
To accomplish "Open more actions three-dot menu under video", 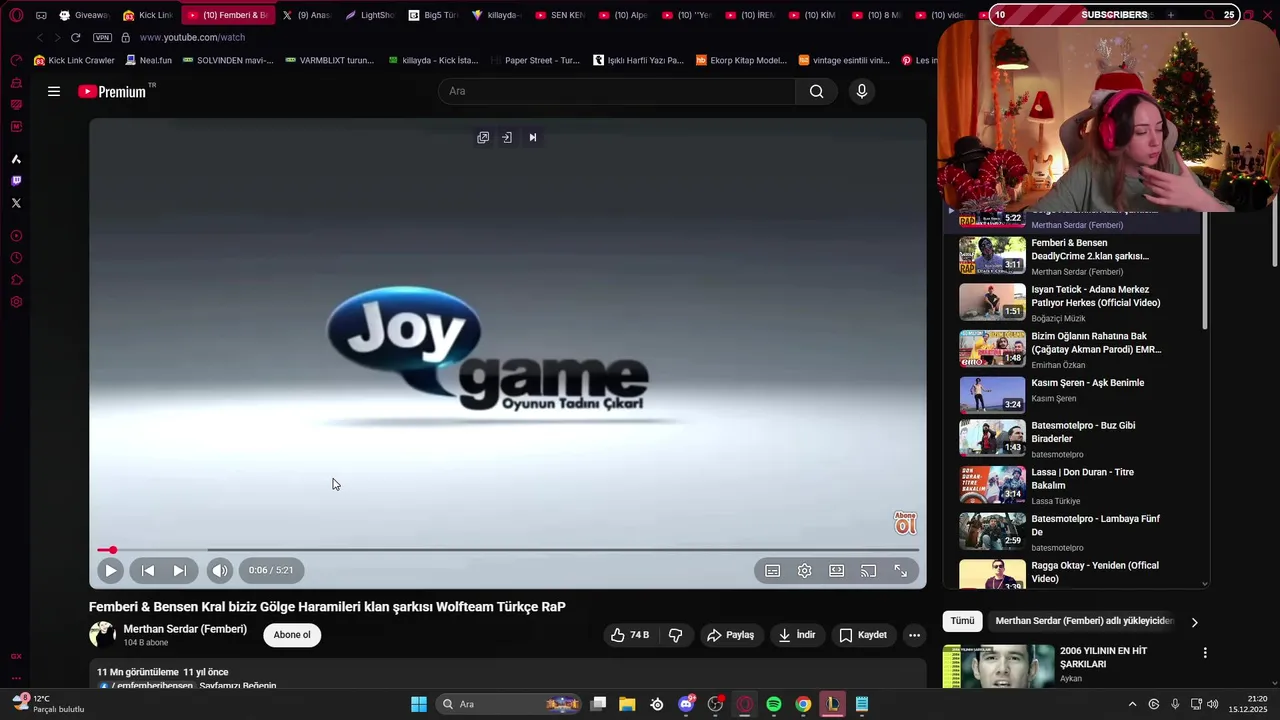I will coord(914,635).
